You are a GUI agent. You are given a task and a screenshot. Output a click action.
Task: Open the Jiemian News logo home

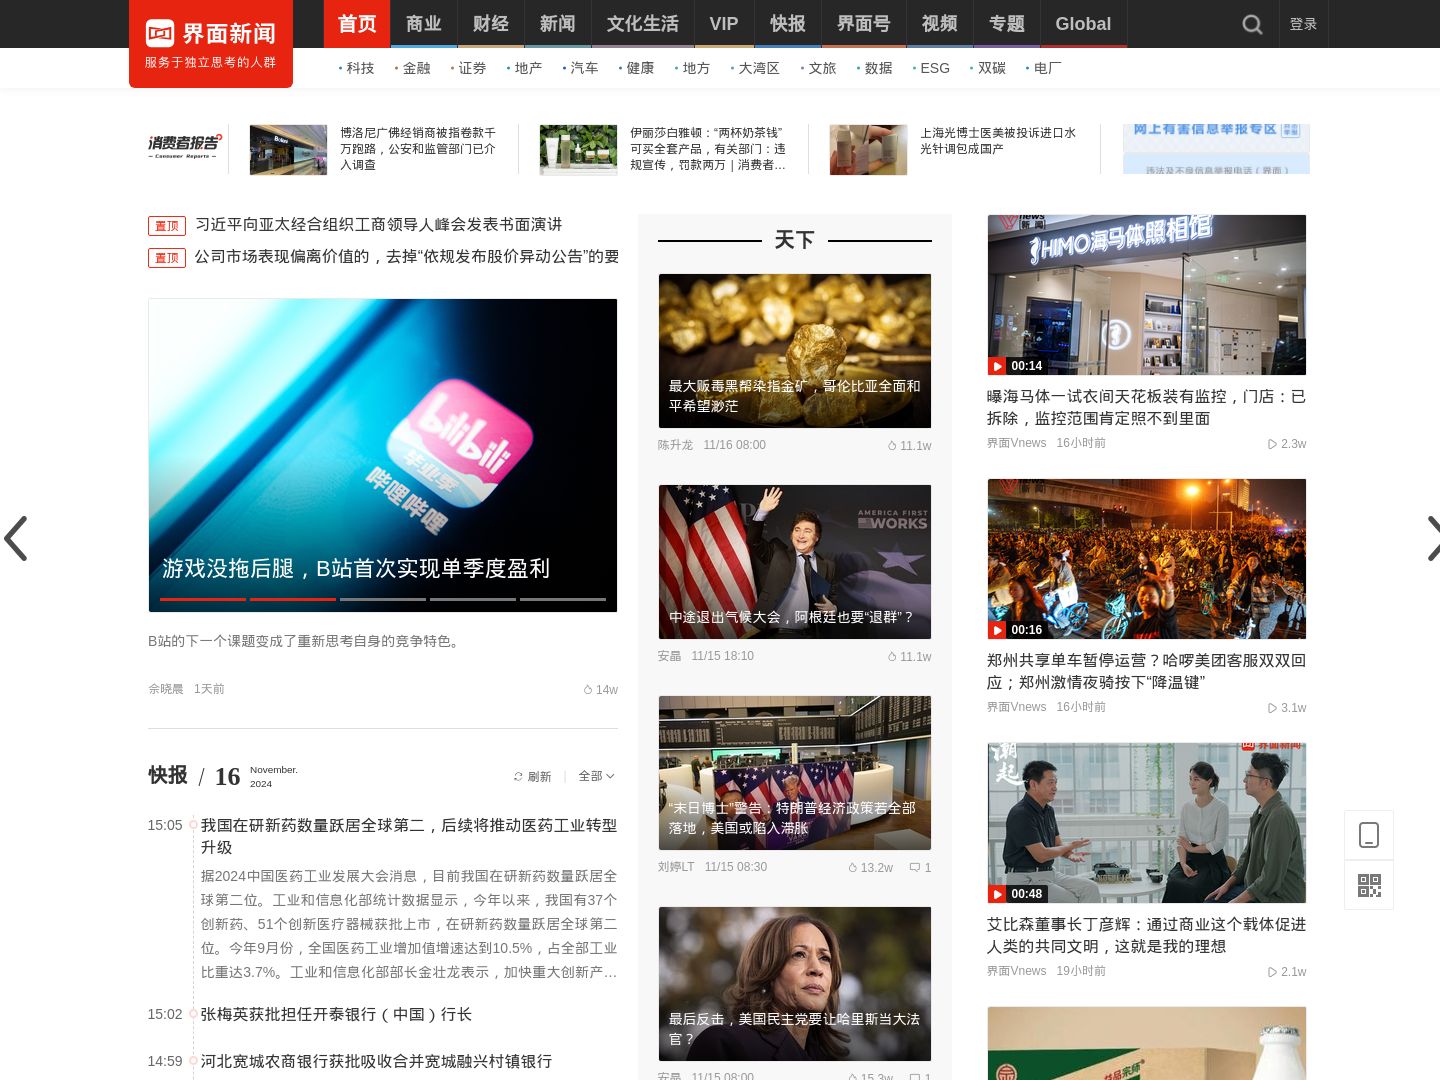[211, 43]
